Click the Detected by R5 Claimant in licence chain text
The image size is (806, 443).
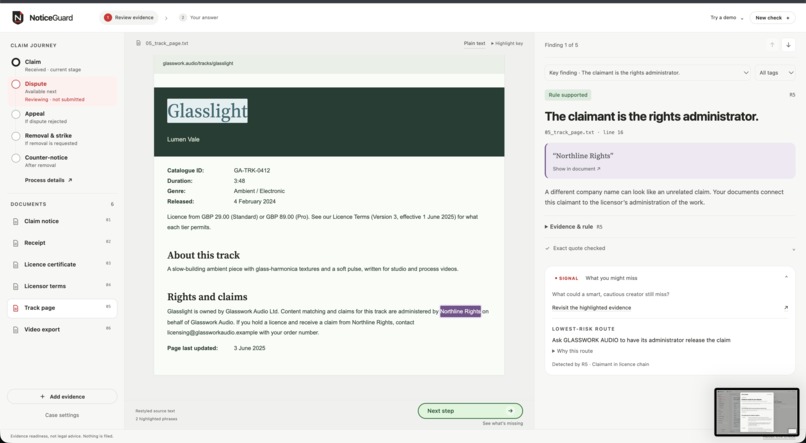[600, 364]
